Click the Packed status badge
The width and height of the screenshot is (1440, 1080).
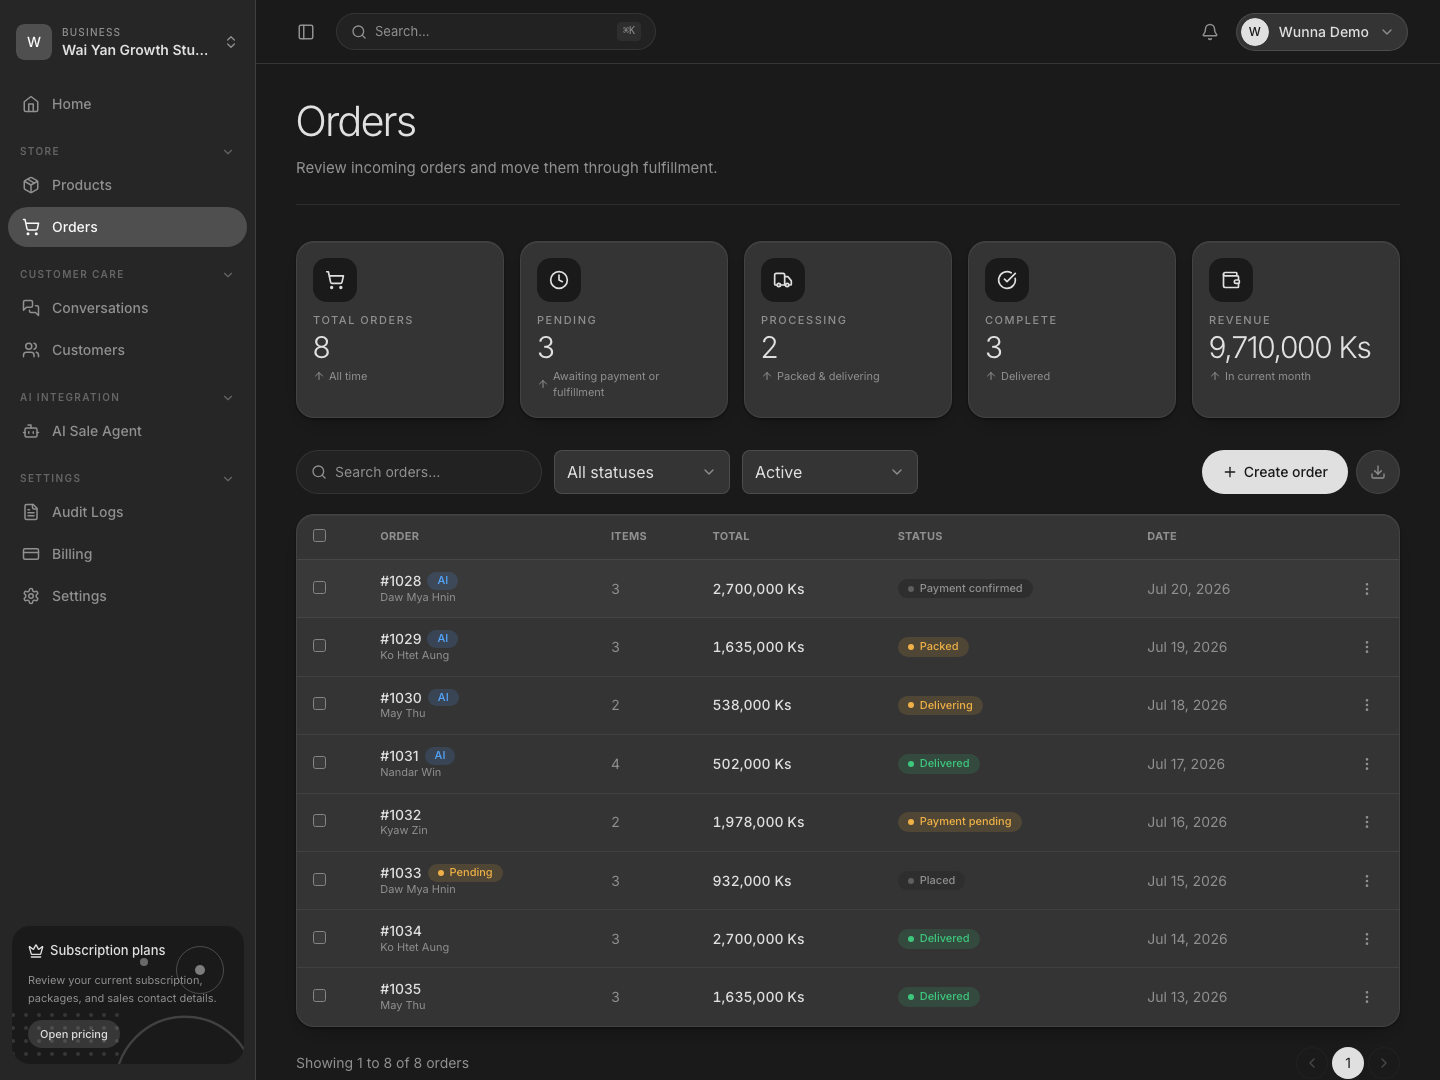click(x=933, y=646)
